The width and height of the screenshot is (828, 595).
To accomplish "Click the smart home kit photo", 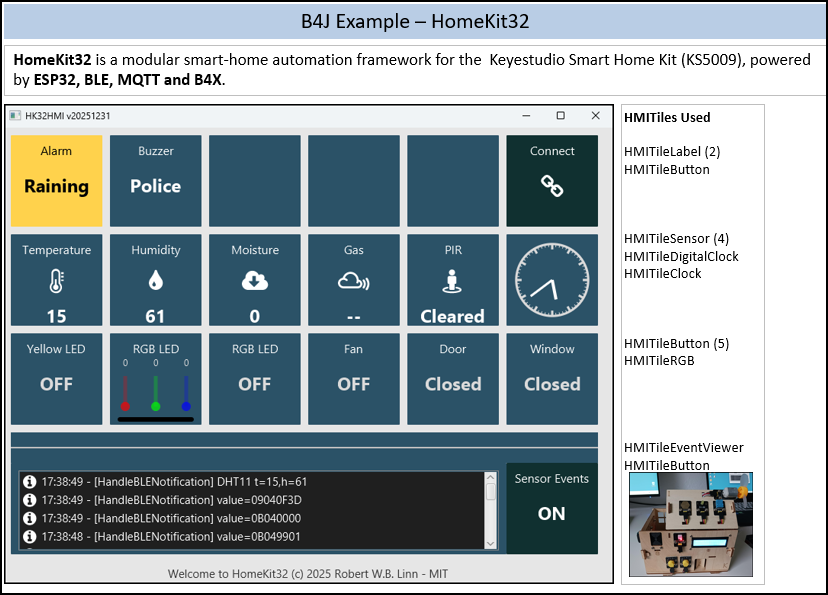I will tap(691, 524).
